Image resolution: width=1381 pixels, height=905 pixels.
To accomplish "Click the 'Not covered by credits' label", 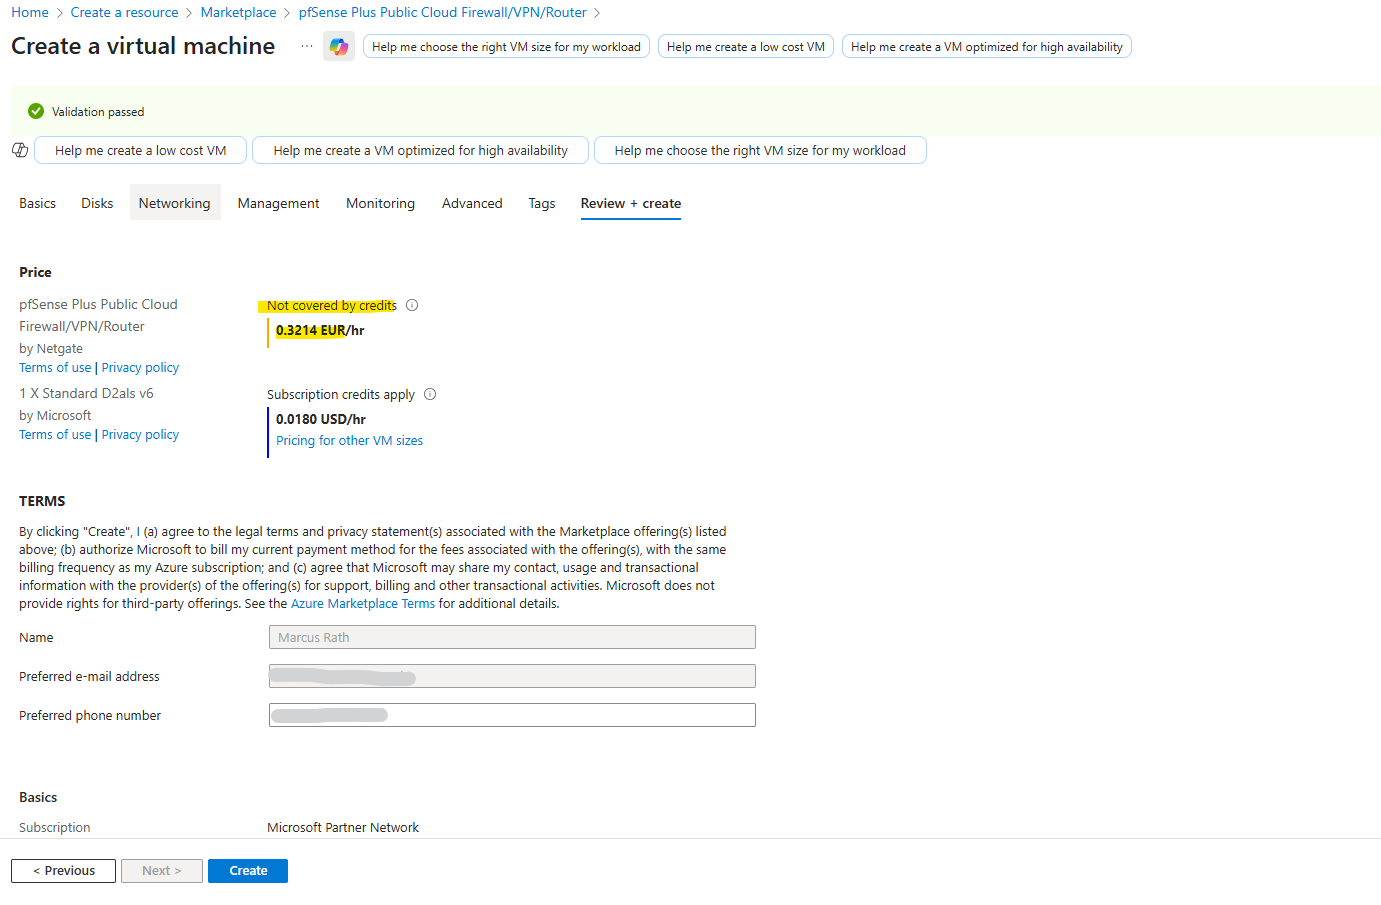I will point(332,305).
